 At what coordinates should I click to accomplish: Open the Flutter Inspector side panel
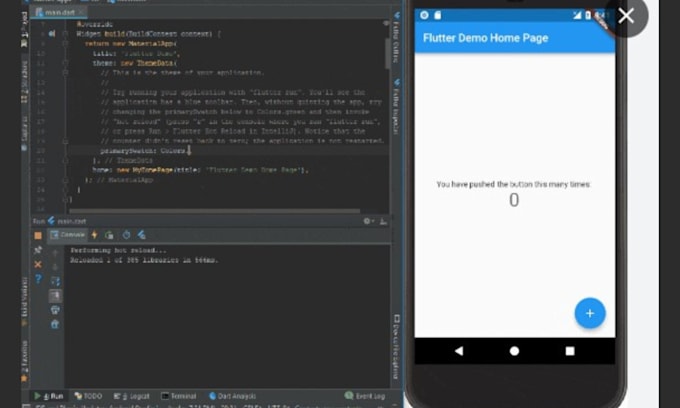(396, 107)
